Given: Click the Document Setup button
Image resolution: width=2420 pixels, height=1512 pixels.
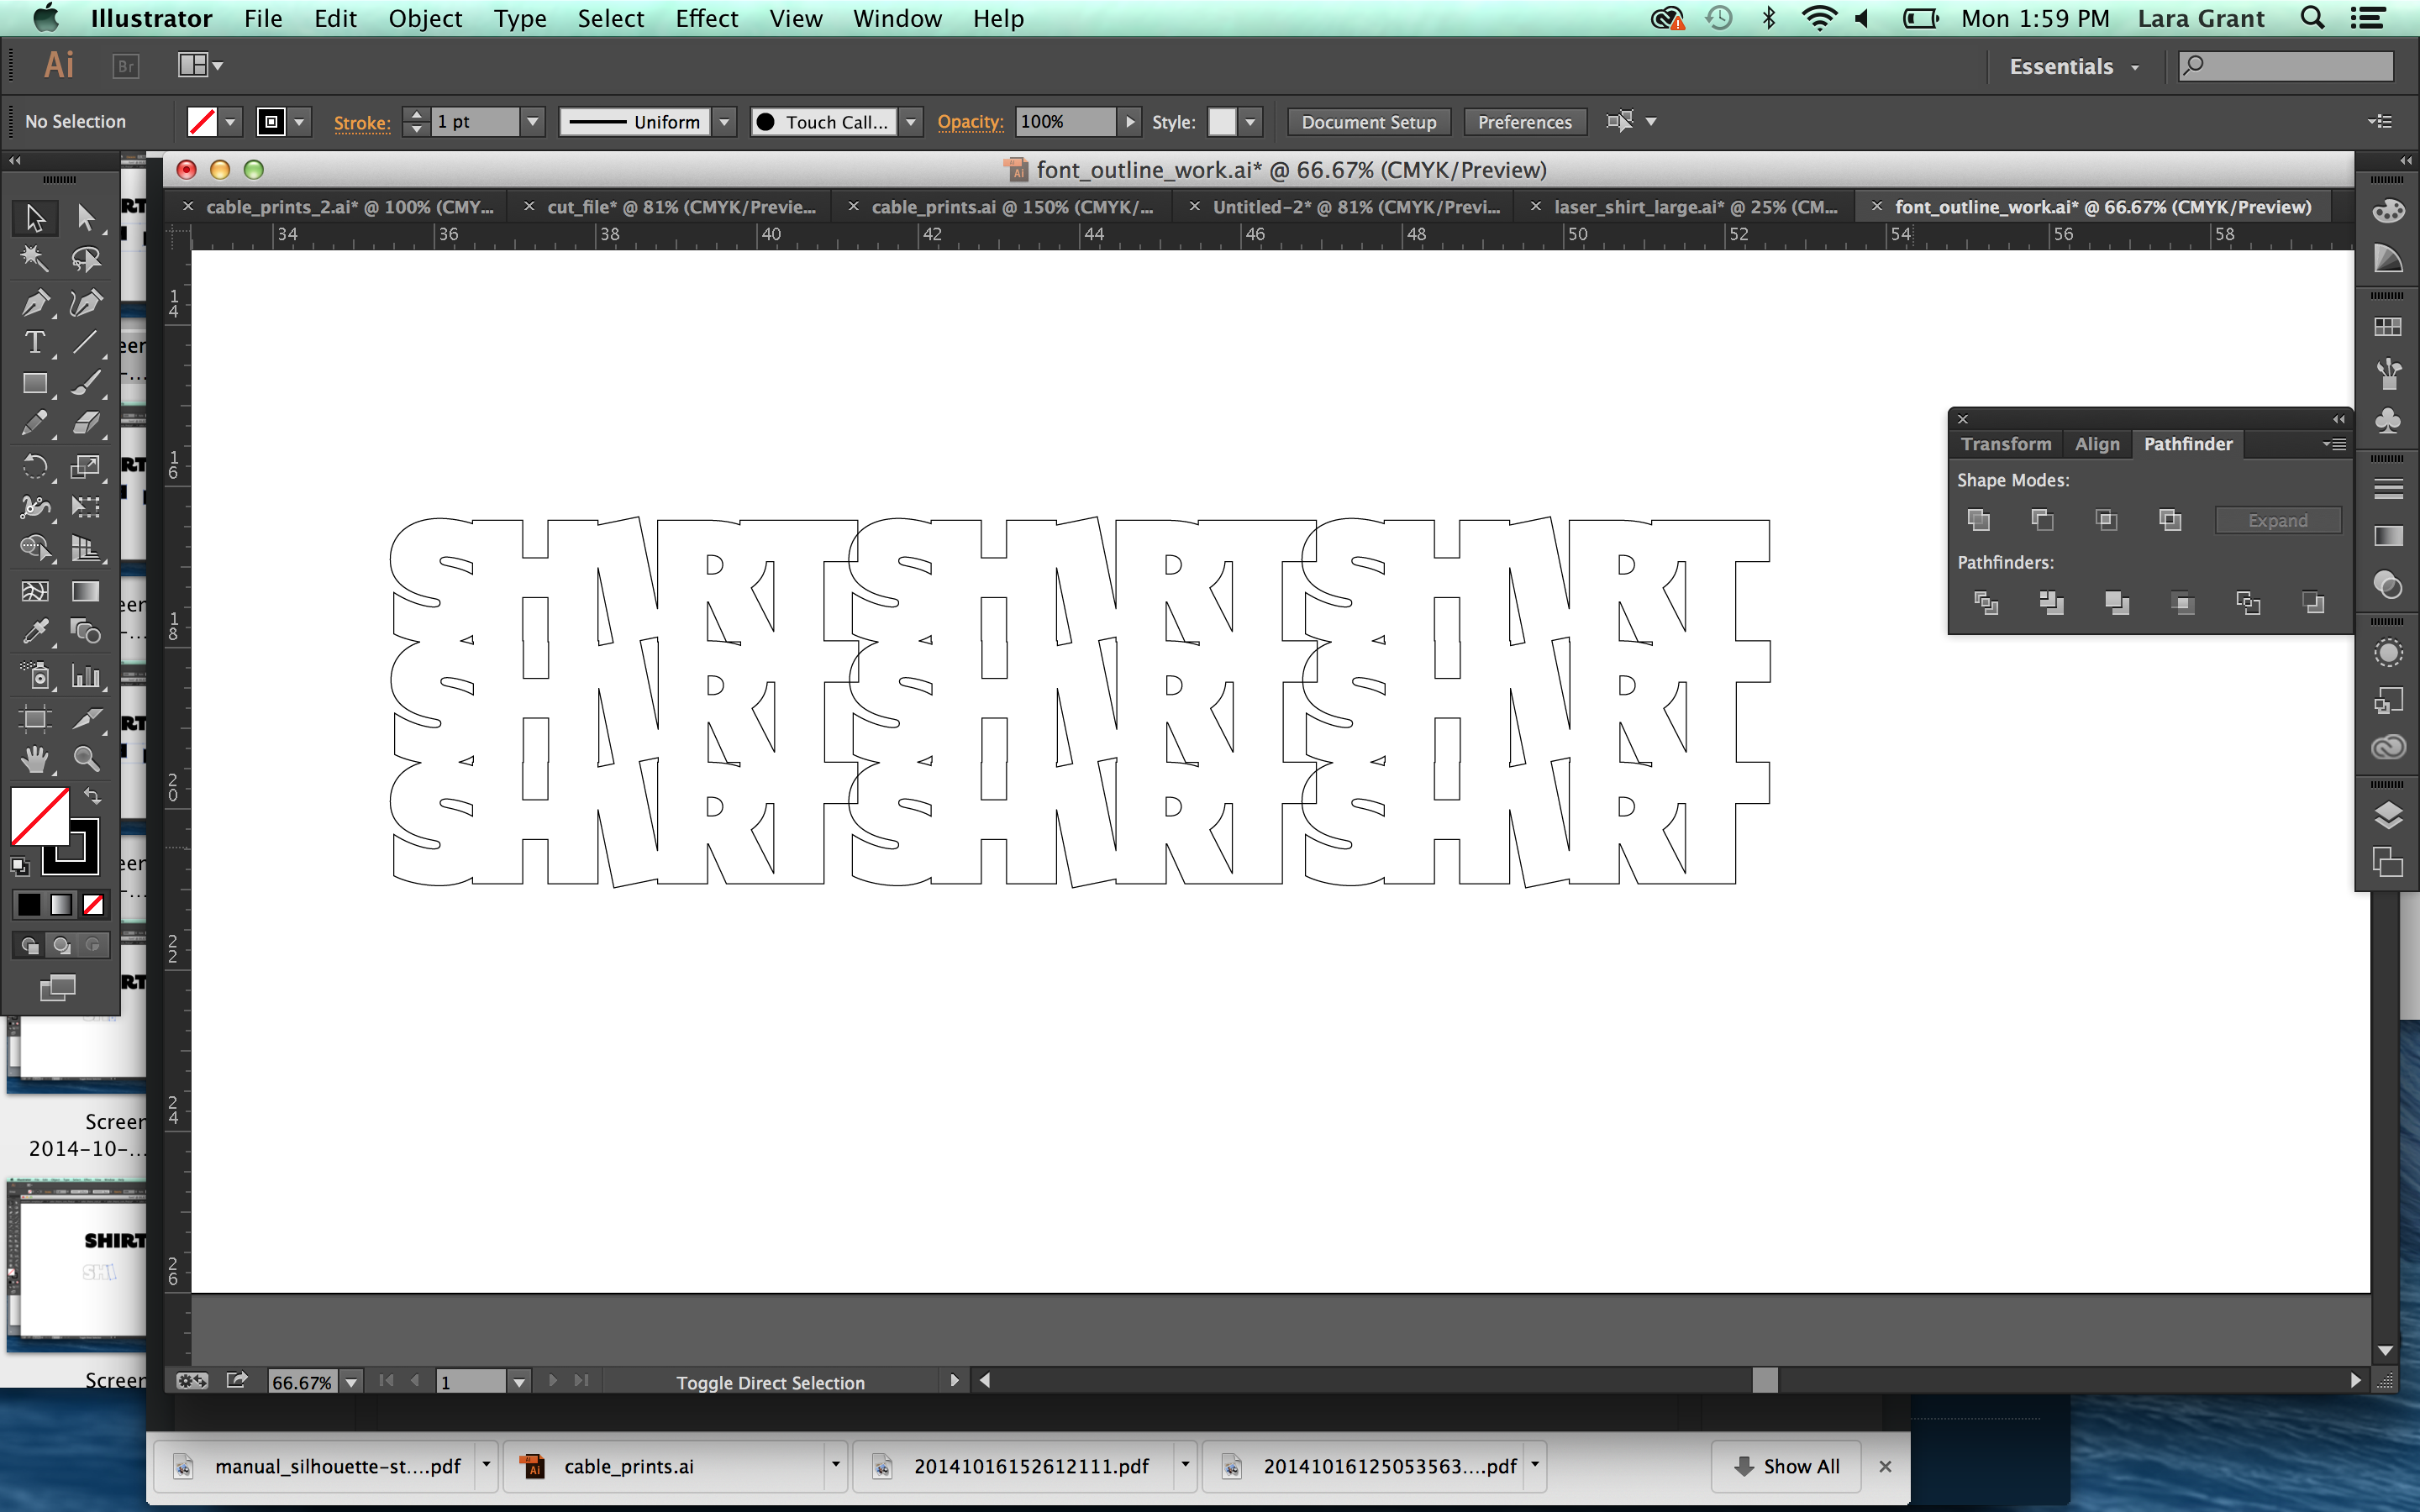Looking at the screenshot, I should [1368, 122].
